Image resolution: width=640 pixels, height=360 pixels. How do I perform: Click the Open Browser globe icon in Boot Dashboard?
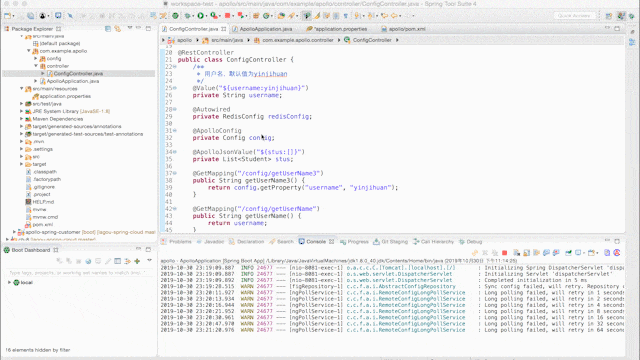point(88,261)
